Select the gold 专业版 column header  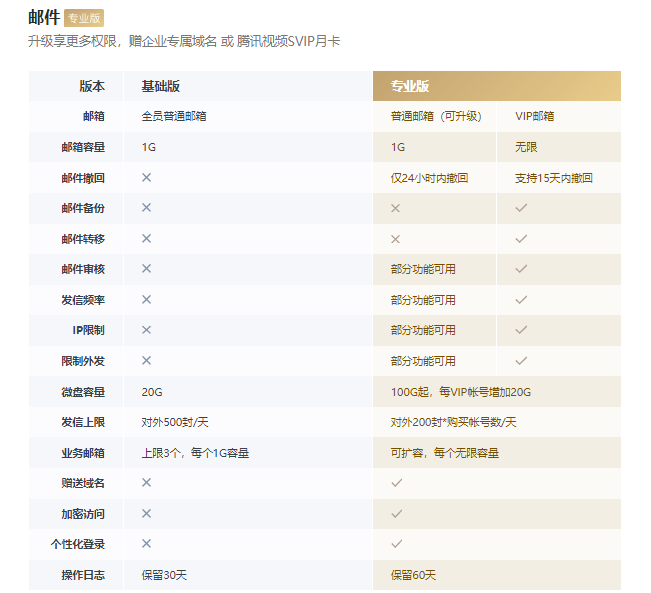coord(410,86)
